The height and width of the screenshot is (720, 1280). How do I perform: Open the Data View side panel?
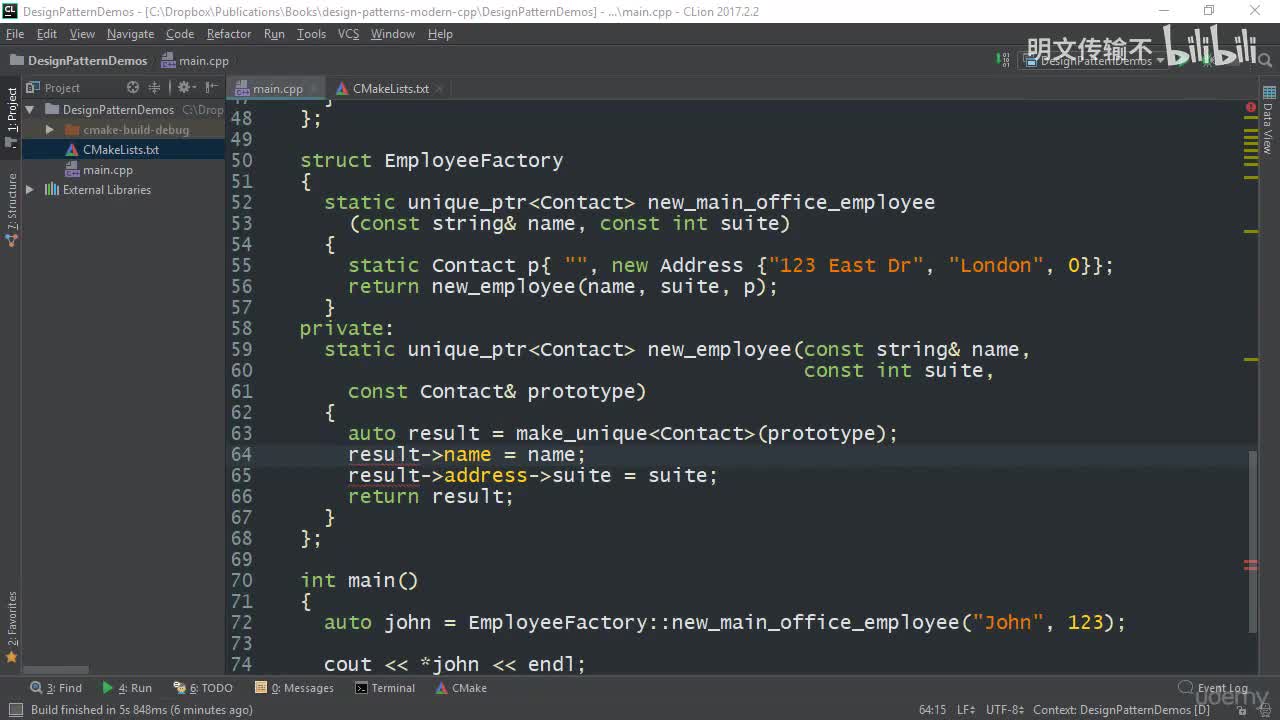tap(1268, 120)
